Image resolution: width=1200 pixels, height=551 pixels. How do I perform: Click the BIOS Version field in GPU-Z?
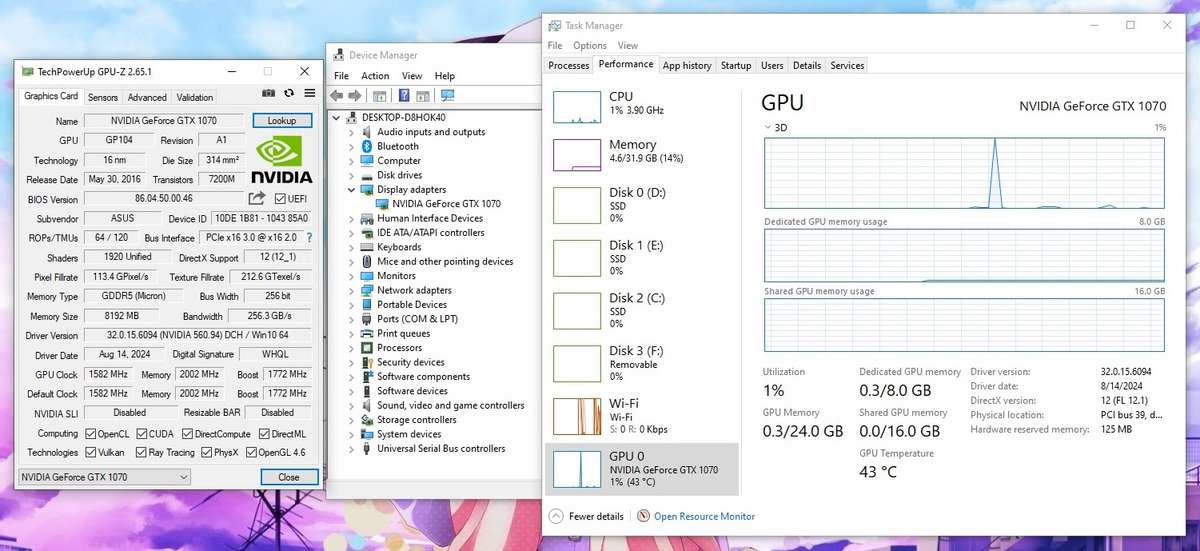pos(163,198)
